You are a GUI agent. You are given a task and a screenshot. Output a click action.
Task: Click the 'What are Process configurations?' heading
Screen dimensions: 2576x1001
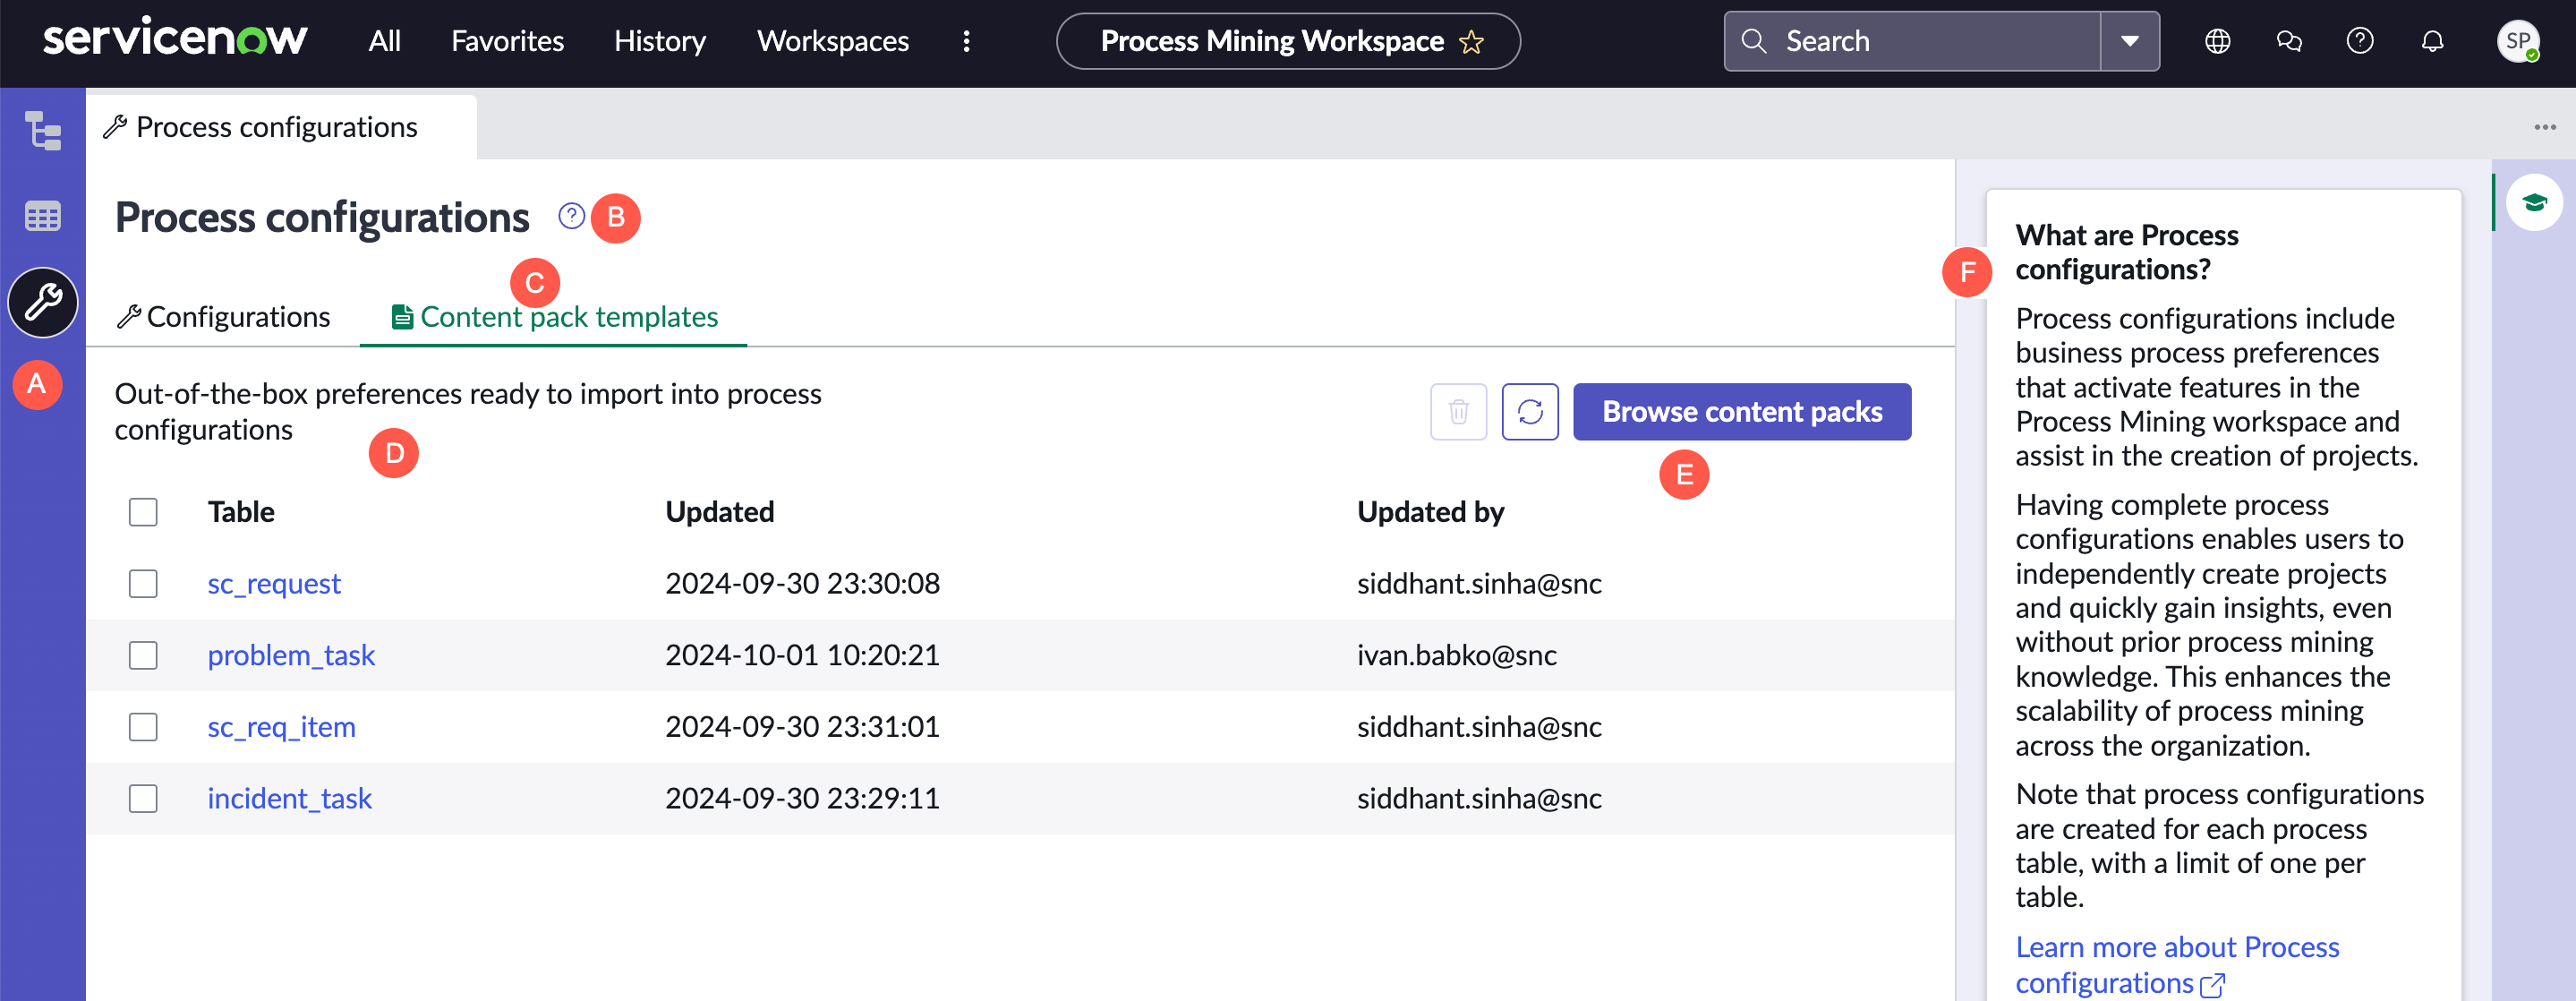pyautogui.click(x=2127, y=252)
